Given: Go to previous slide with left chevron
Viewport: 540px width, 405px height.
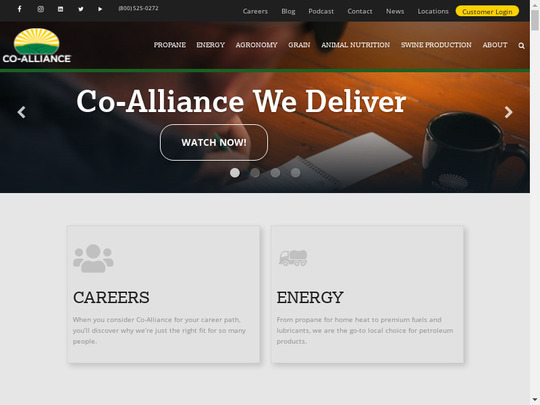Looking at the screenshot, I should (21, 112).
